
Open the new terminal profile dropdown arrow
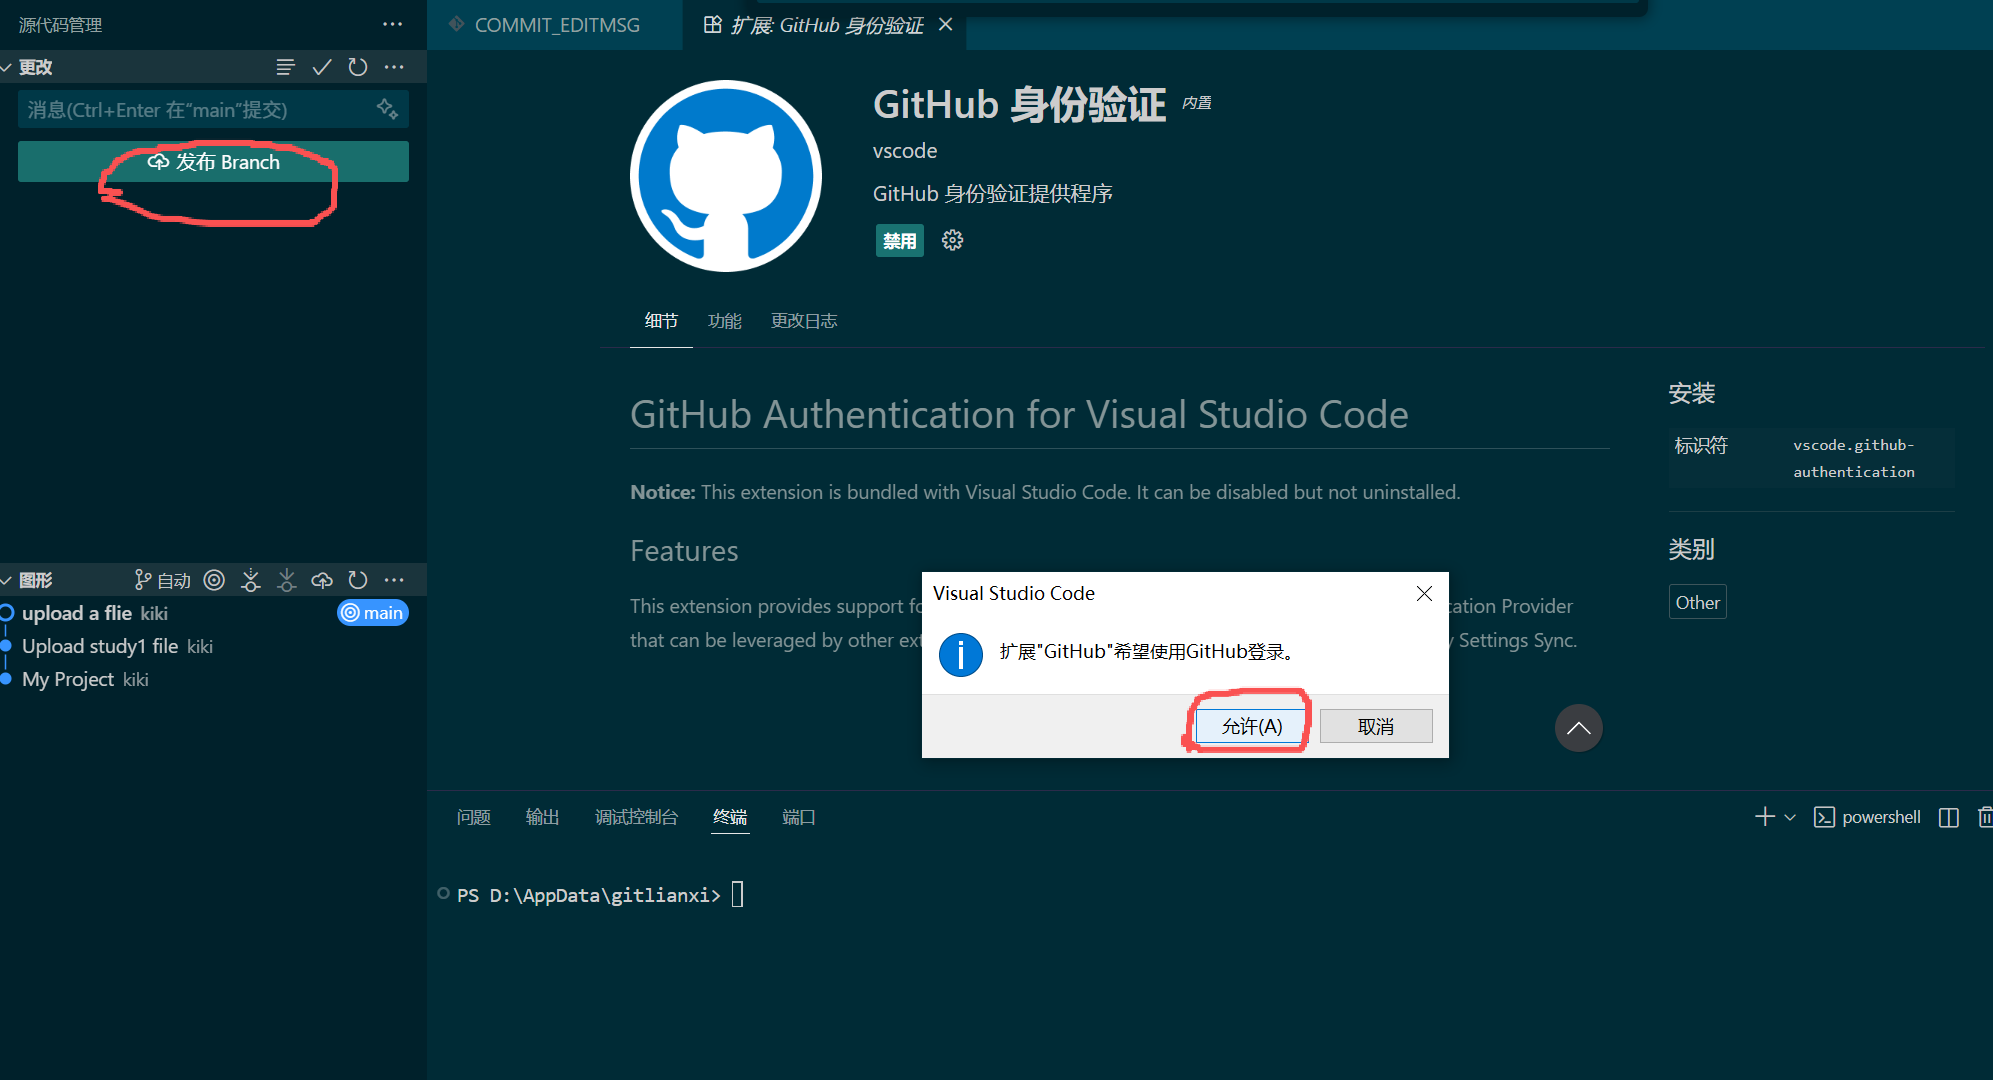(1790, 817)
